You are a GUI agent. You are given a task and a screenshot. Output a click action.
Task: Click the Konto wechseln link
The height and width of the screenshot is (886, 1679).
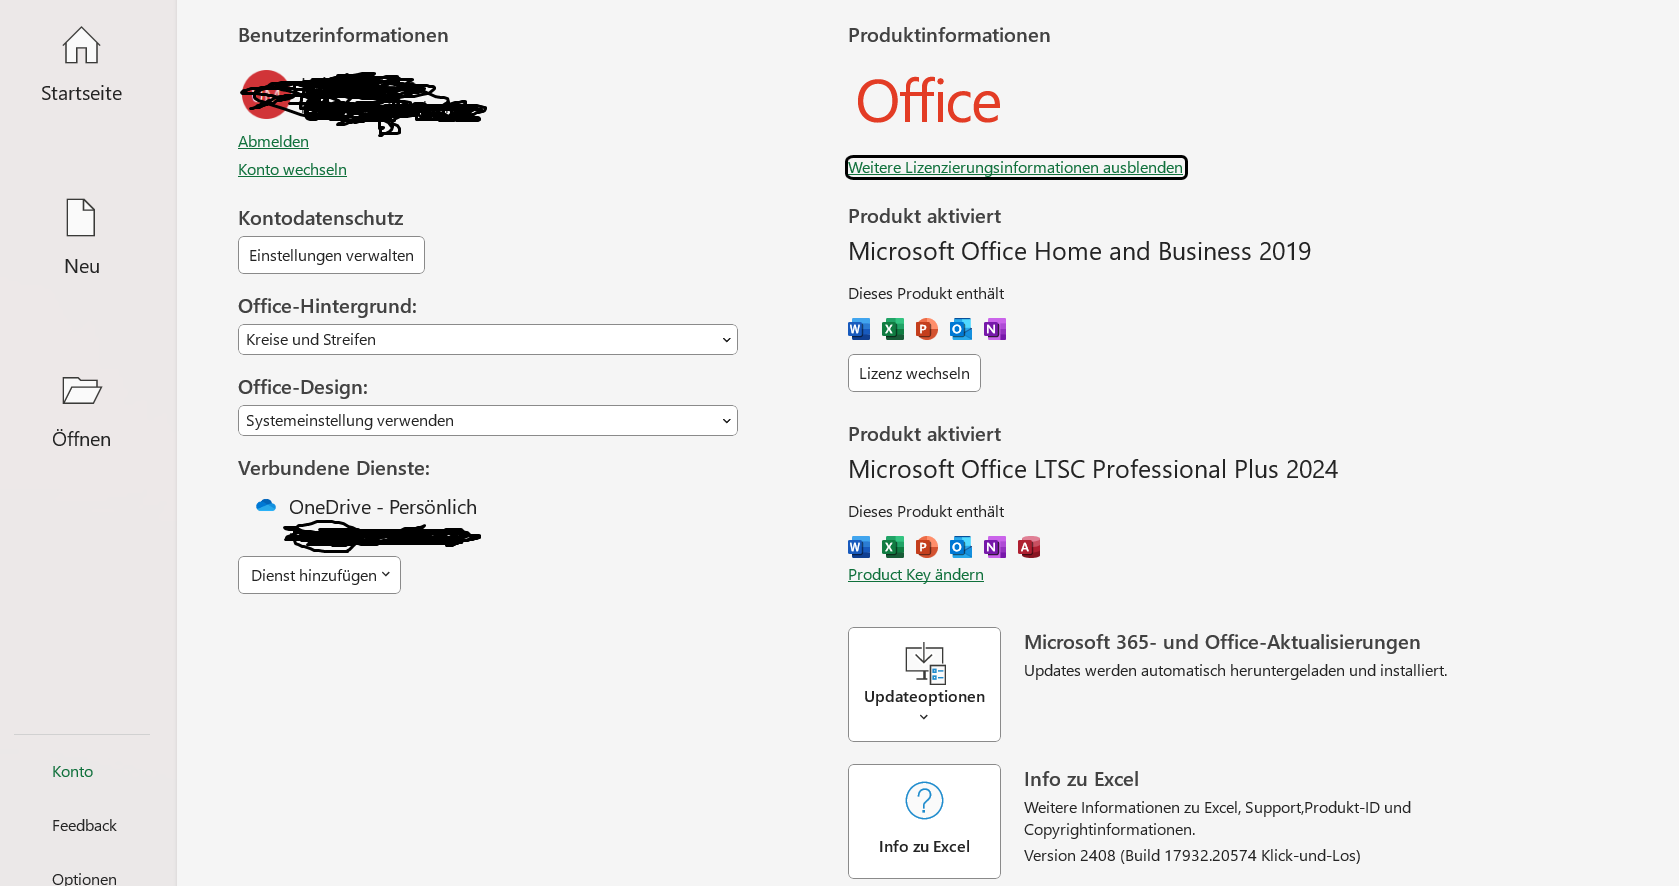click(292, 170)
